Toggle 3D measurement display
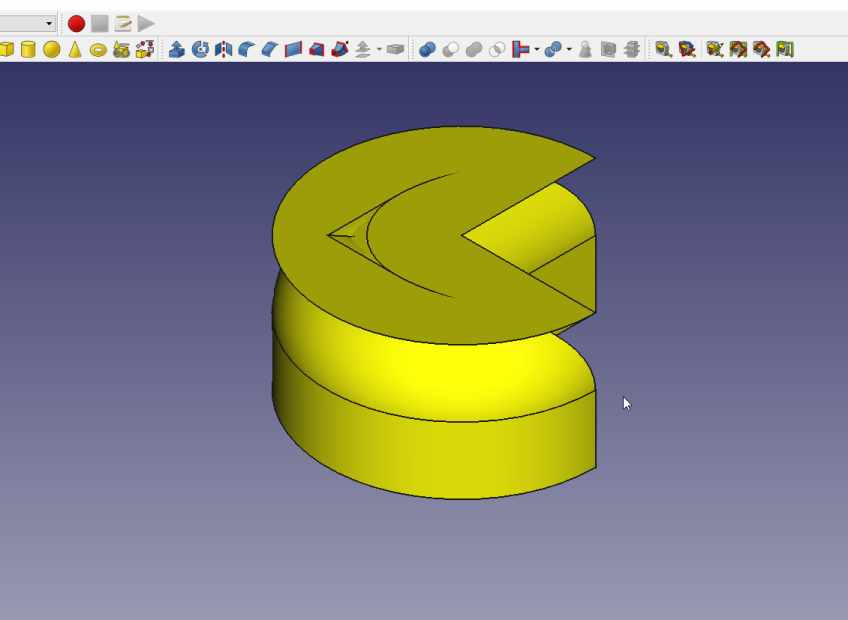The height and width of the screenshot is (620, 848). tap(761, 50)
